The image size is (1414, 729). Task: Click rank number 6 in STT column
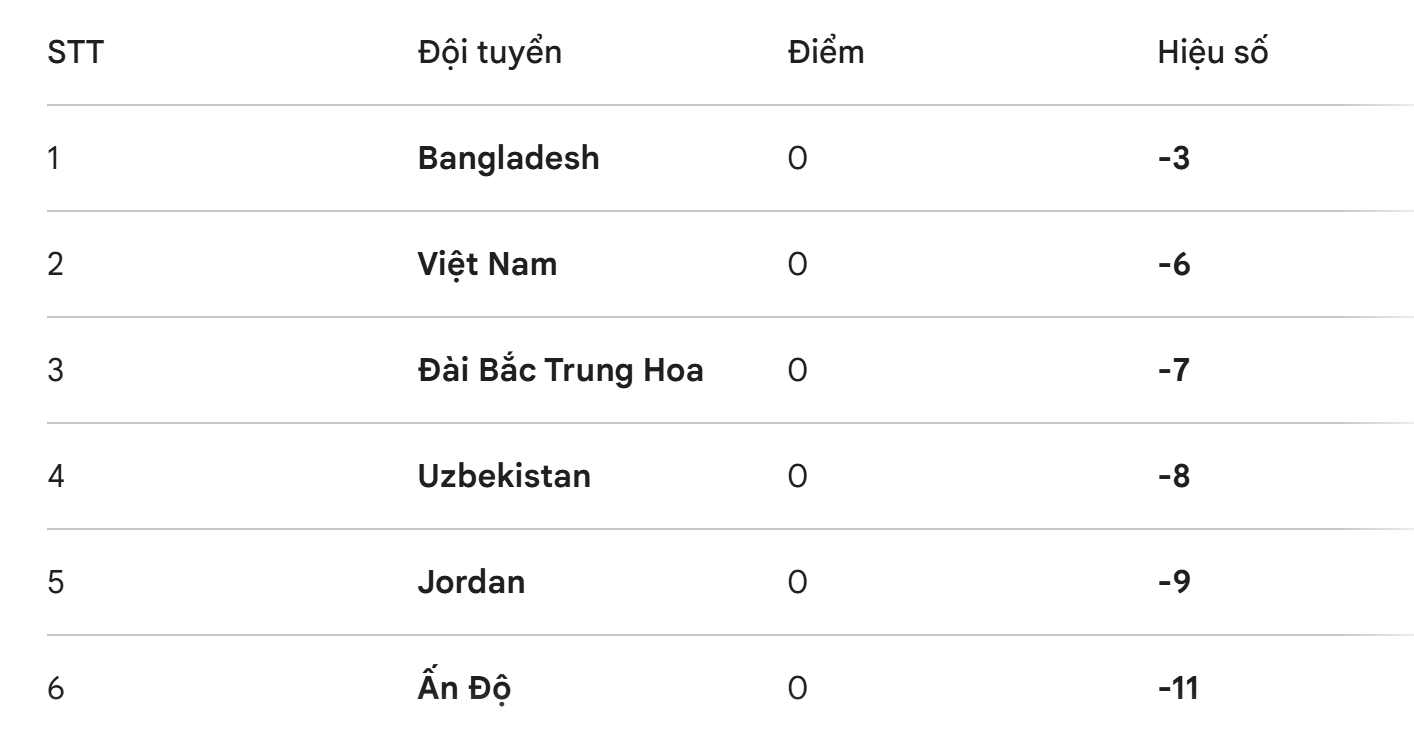(x=56, y=688)
